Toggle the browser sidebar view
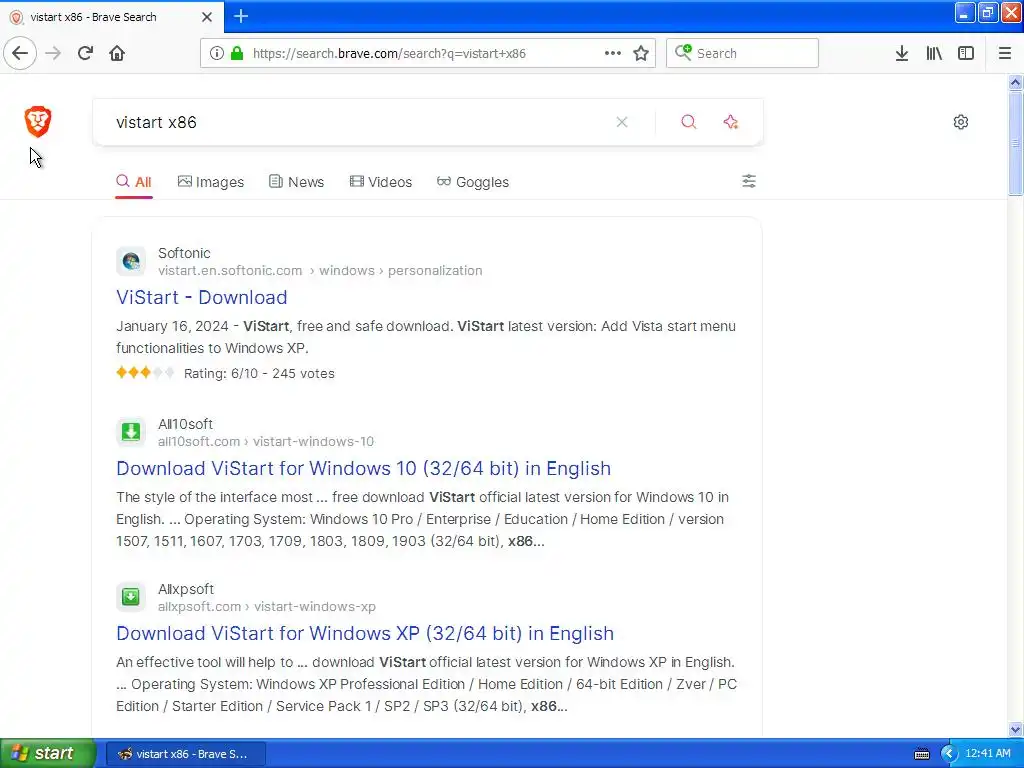Image resolution: width=1024 pixels, height=768 pixels. pos(966,54)
